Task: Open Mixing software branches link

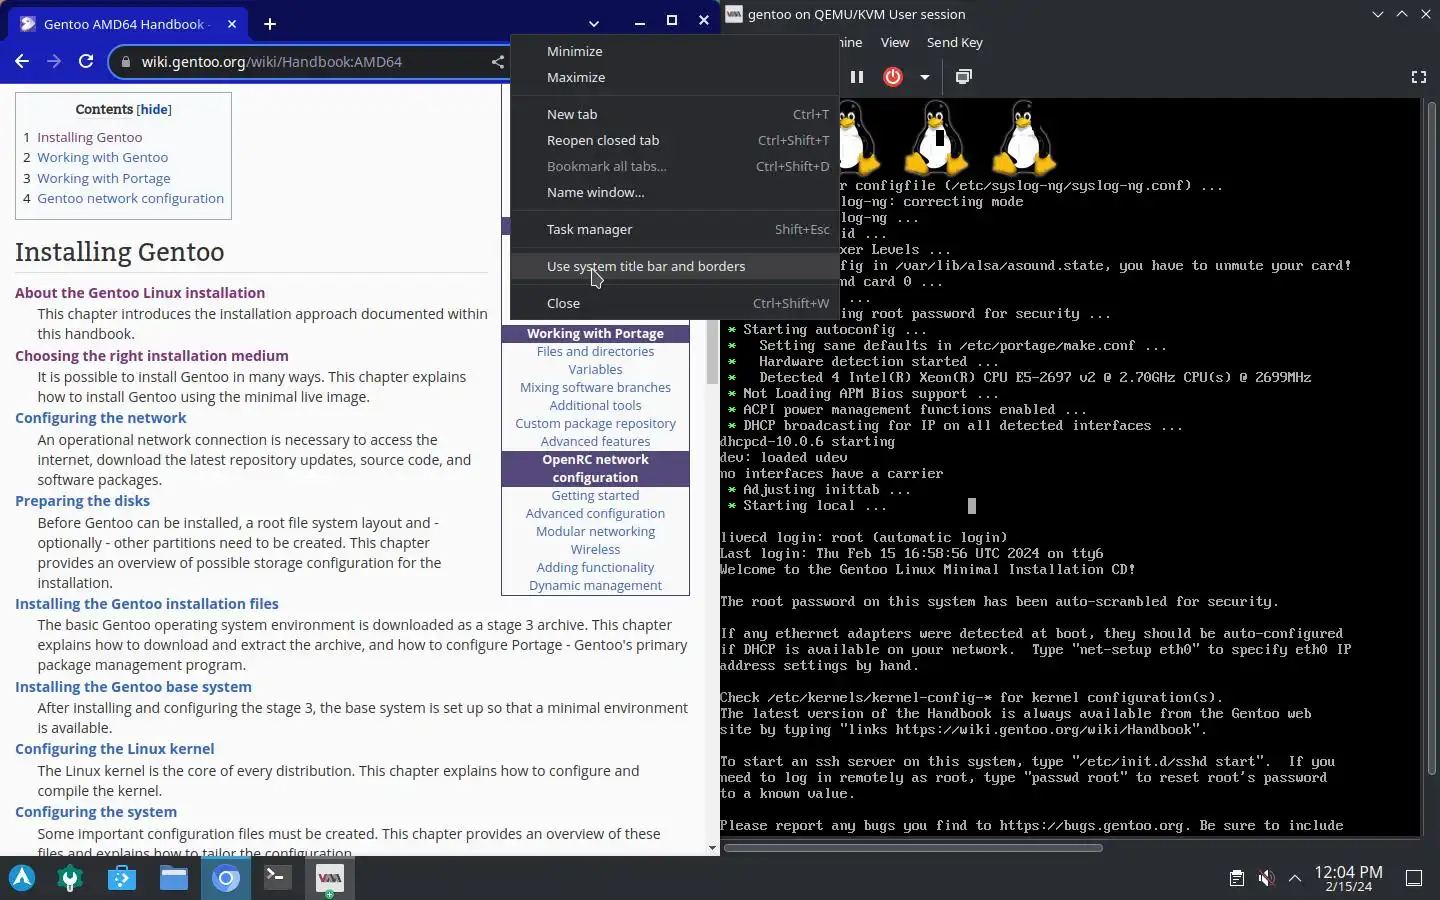Action: (595, 387)
